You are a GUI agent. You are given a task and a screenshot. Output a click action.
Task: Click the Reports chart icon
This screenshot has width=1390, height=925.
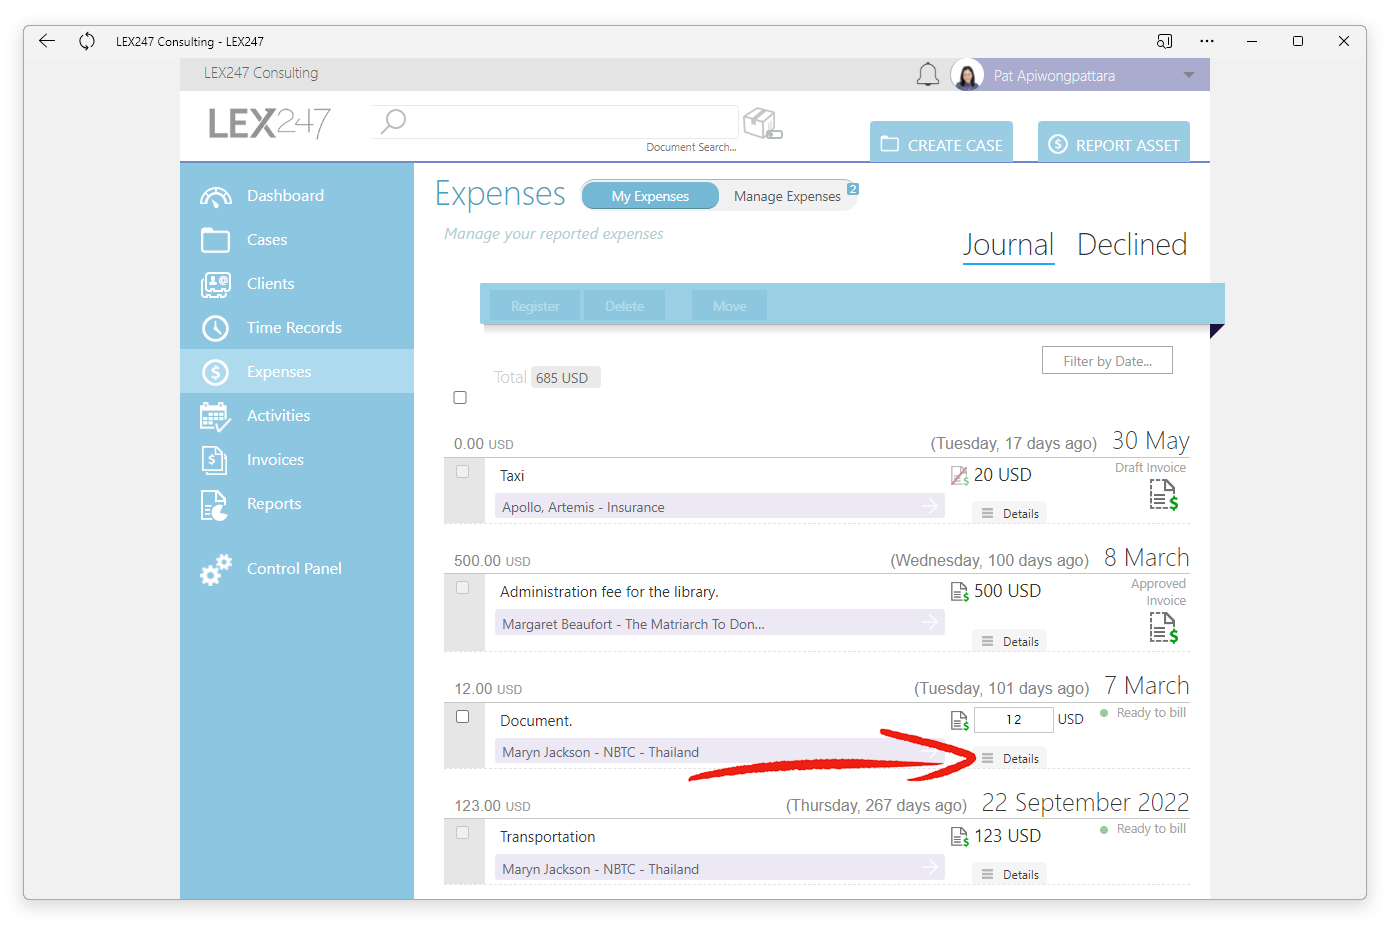coord(215,505)
